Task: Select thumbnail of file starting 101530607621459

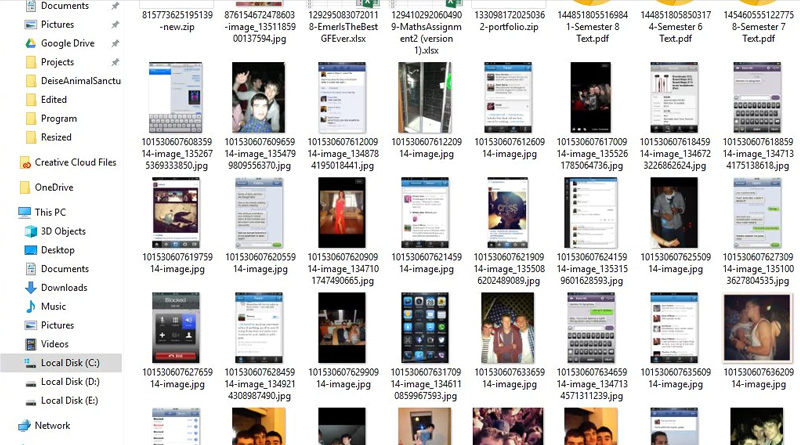Action: (425, 213)
